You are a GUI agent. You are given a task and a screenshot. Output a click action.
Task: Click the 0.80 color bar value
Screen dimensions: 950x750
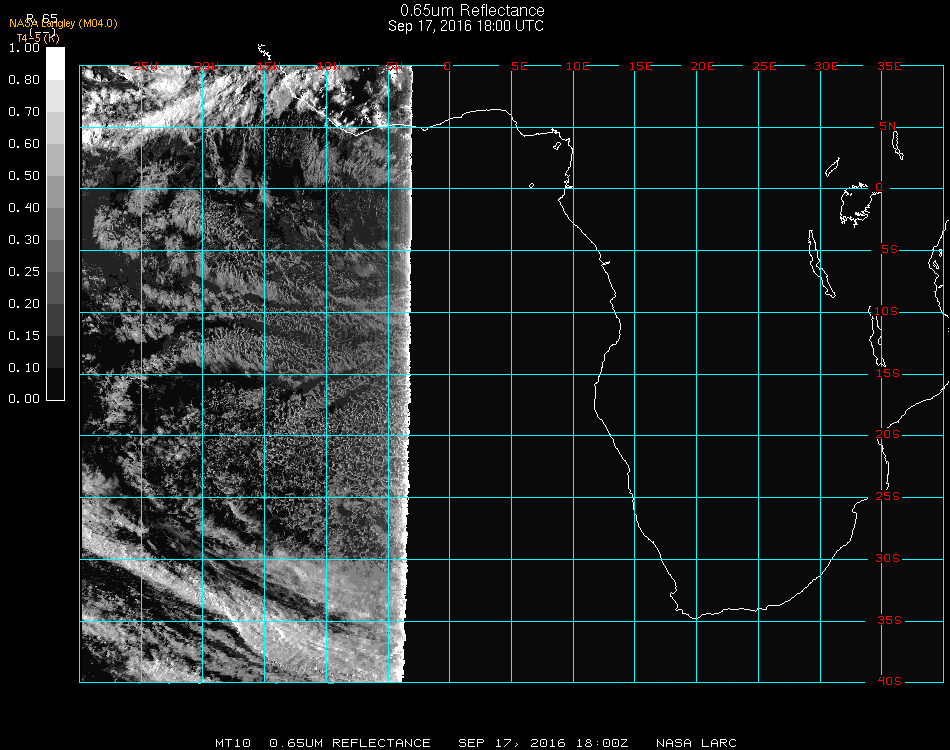[24, 80]
